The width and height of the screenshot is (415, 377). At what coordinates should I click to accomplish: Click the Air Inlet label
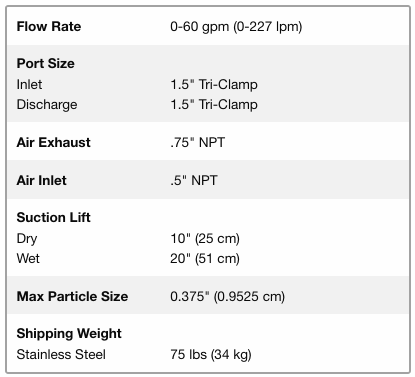click(42, 180)
